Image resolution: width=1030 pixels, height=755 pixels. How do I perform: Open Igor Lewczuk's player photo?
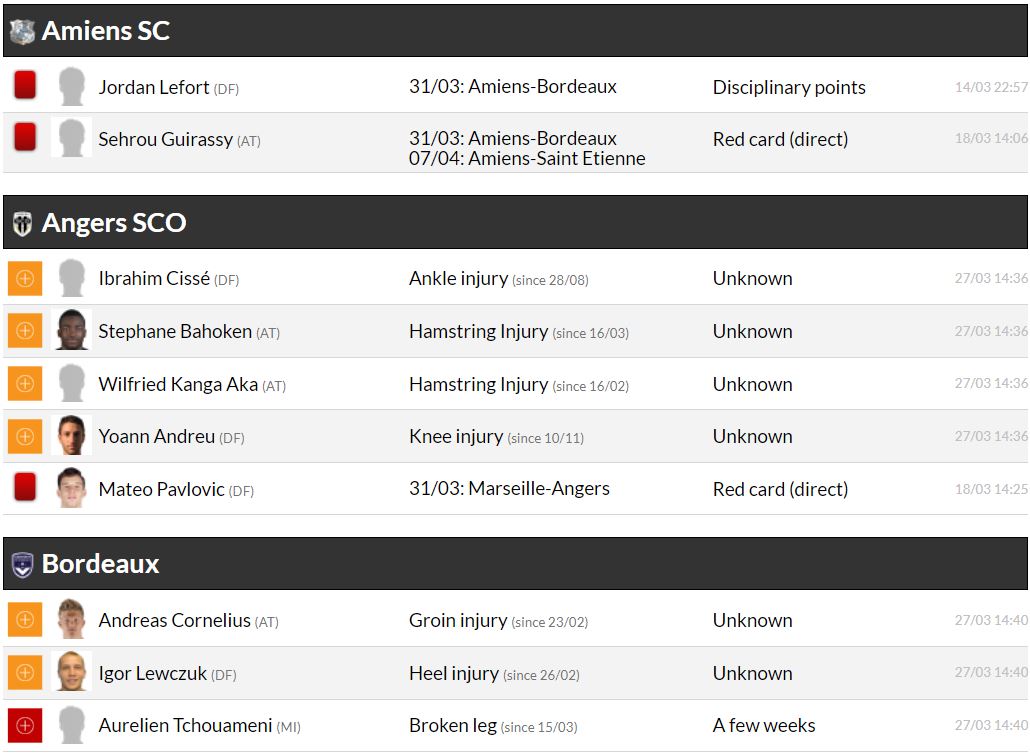click(x=71, y=672)
